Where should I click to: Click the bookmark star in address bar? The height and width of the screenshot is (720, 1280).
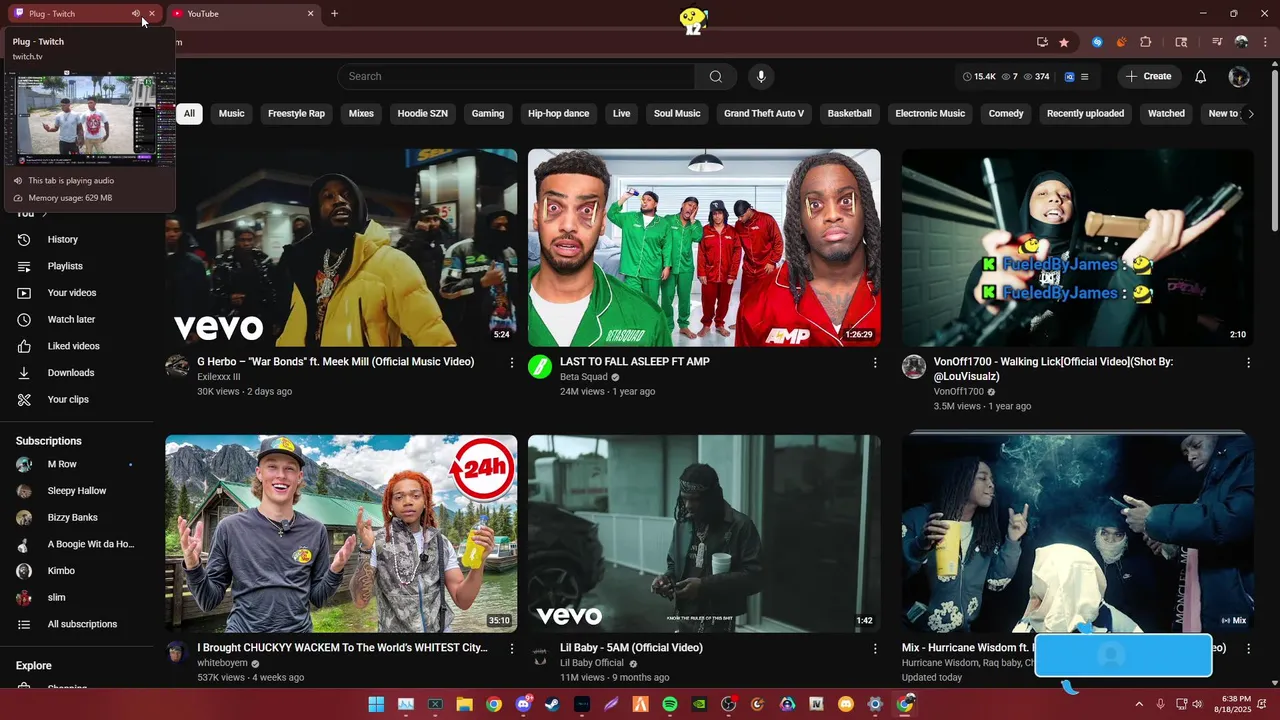1064,42
